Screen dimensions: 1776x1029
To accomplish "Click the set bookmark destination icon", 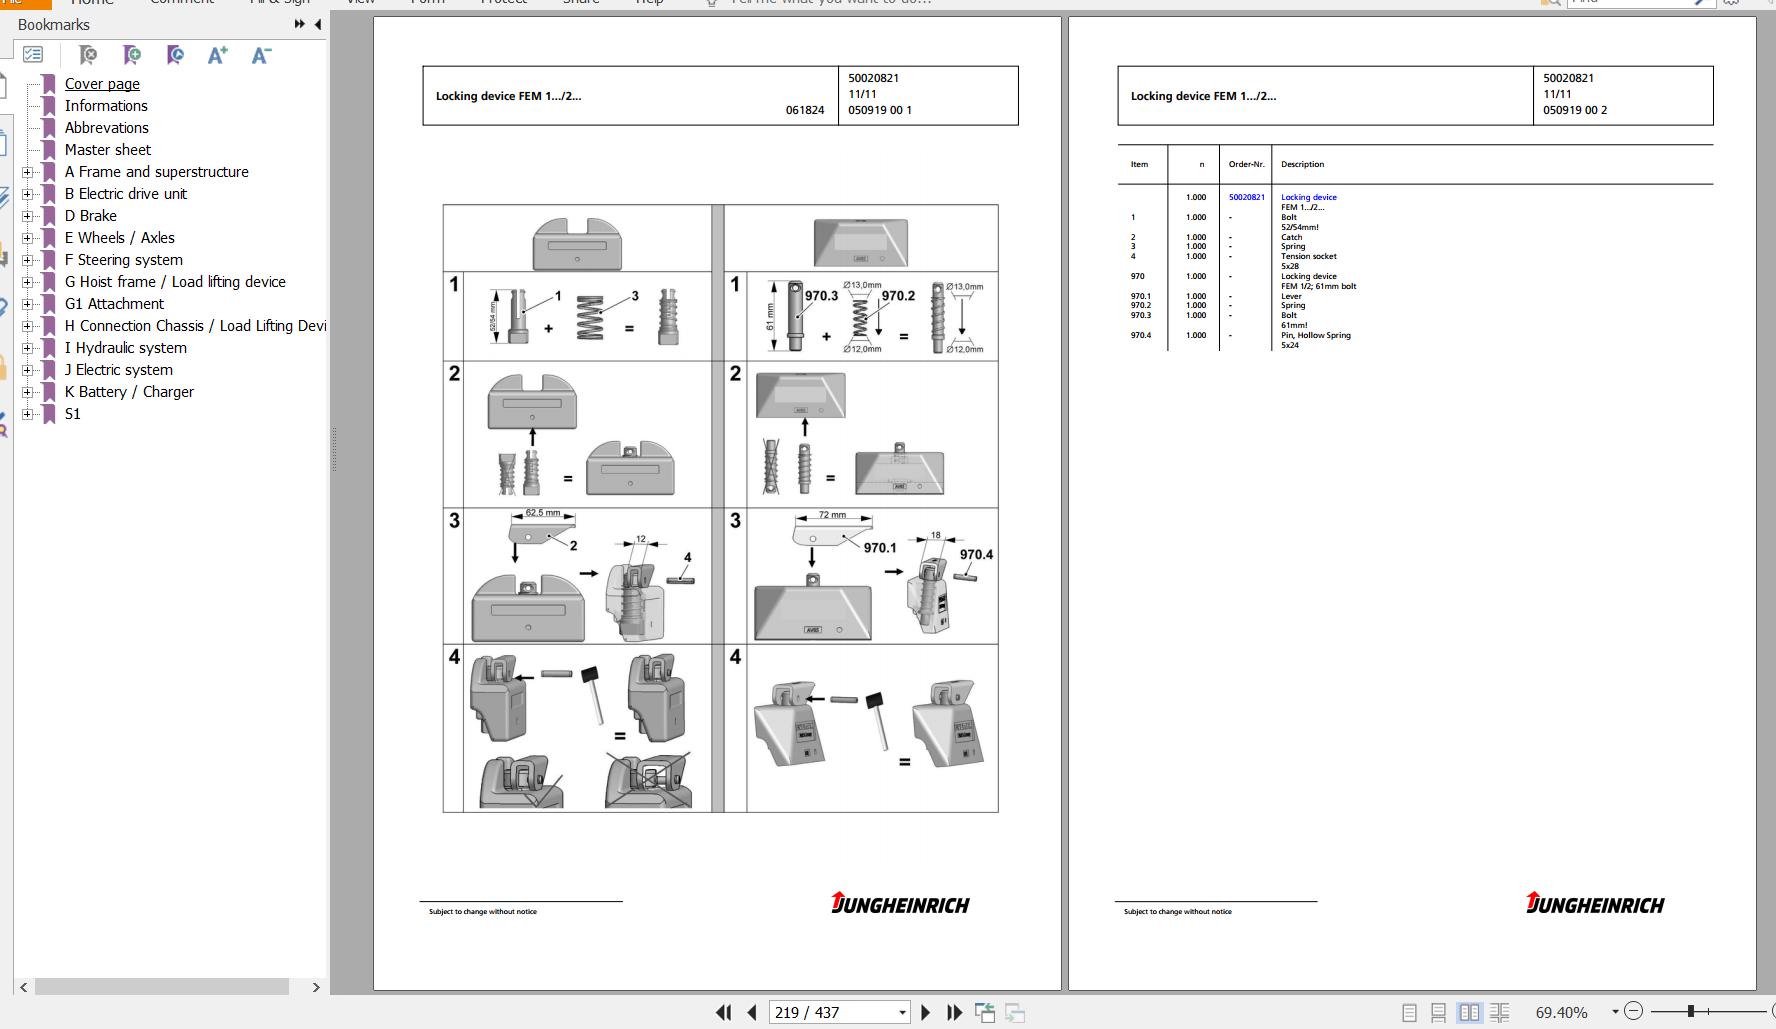I will click(175, 55).
